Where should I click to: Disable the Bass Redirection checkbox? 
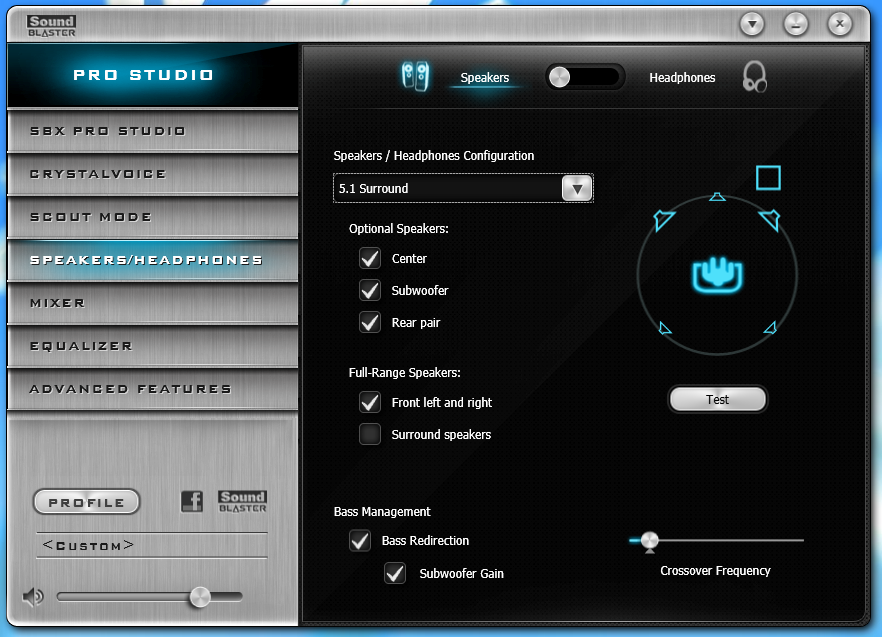pos(360,541)
